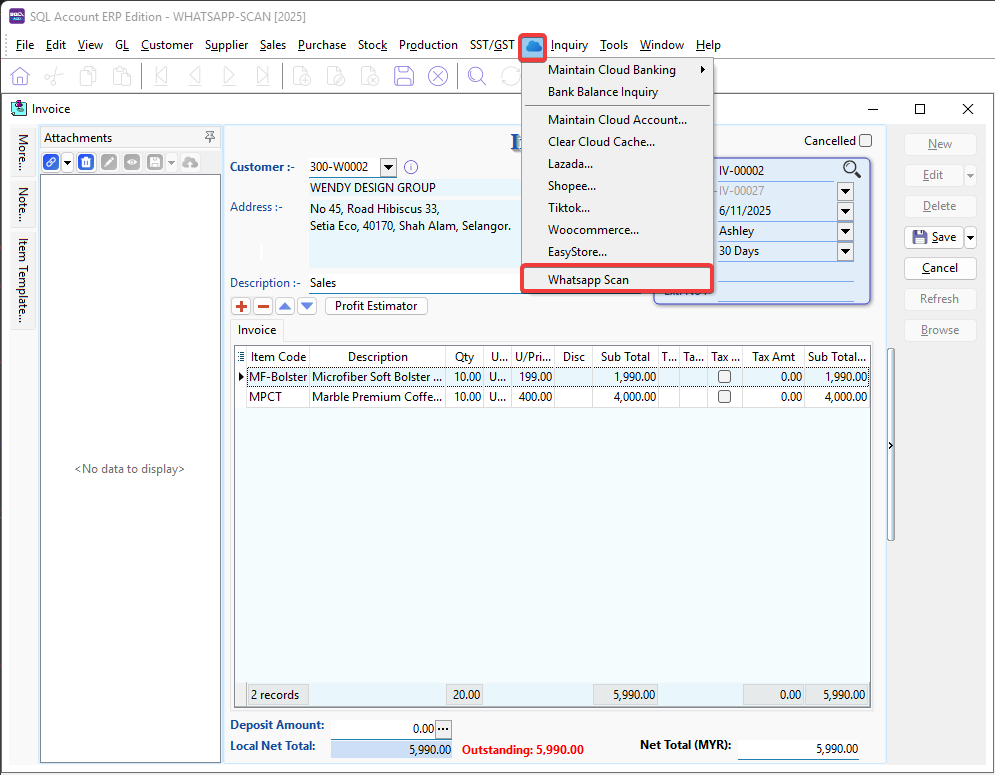The height and width of the screenshot is (775, 995).
Task: Tick the Tax checkbox for MF-Bolster row
Action: coord(724,377)
